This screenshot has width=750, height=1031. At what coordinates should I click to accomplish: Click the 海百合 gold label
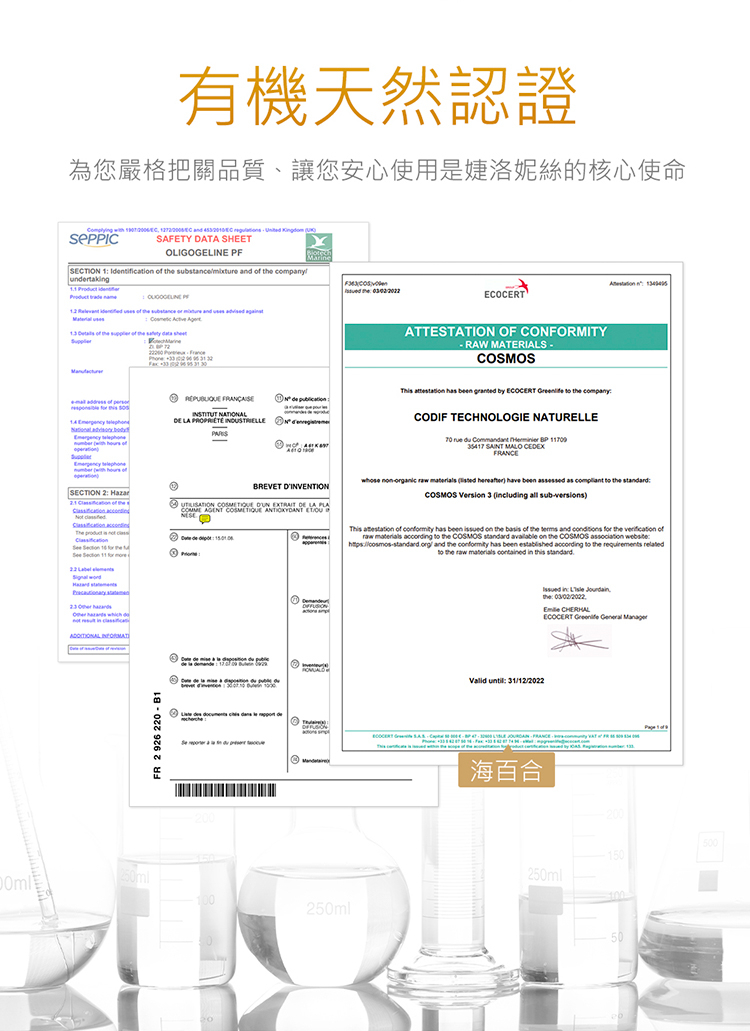click(506, 770)
